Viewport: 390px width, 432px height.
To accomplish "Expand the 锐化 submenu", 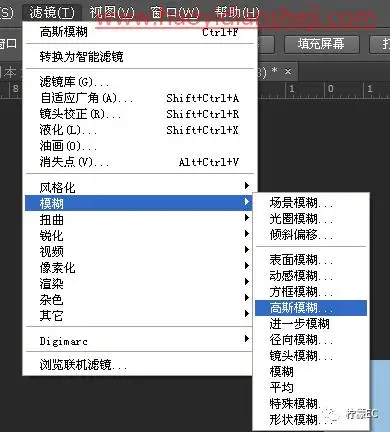I will point(138,235).
